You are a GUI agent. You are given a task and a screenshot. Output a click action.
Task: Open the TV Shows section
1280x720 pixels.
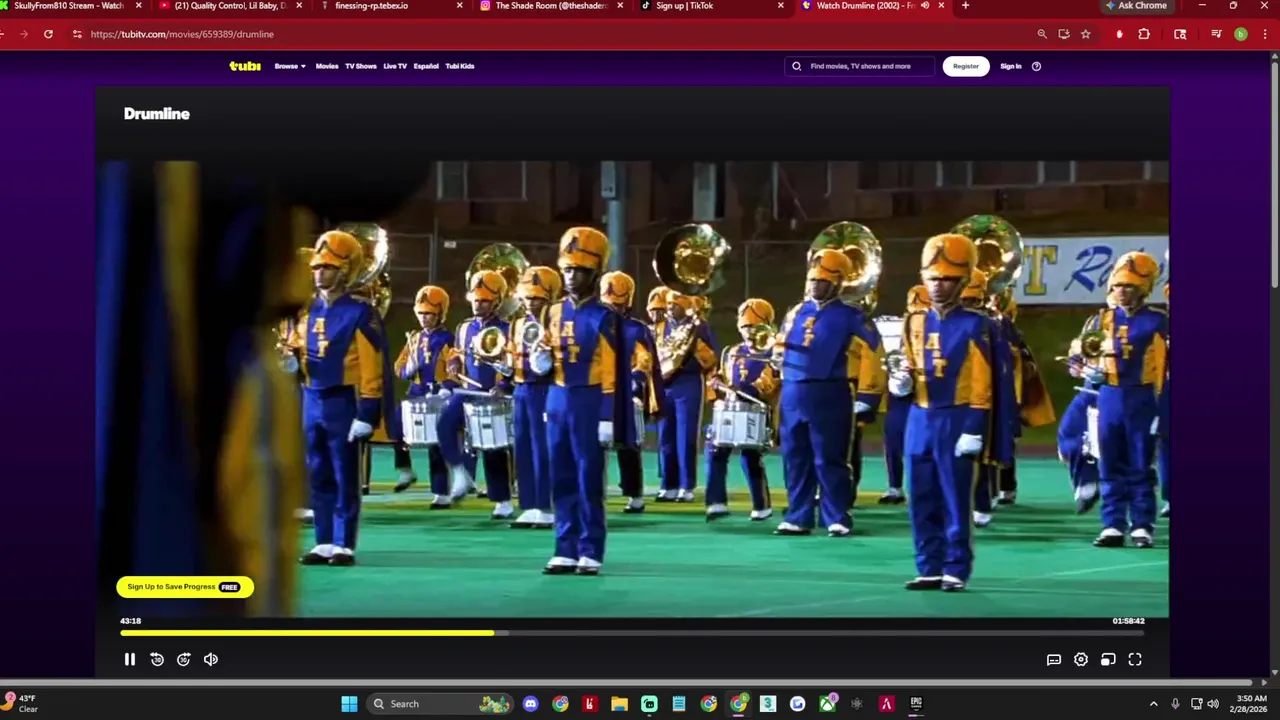pyautogui.click(x=361, y=66)
